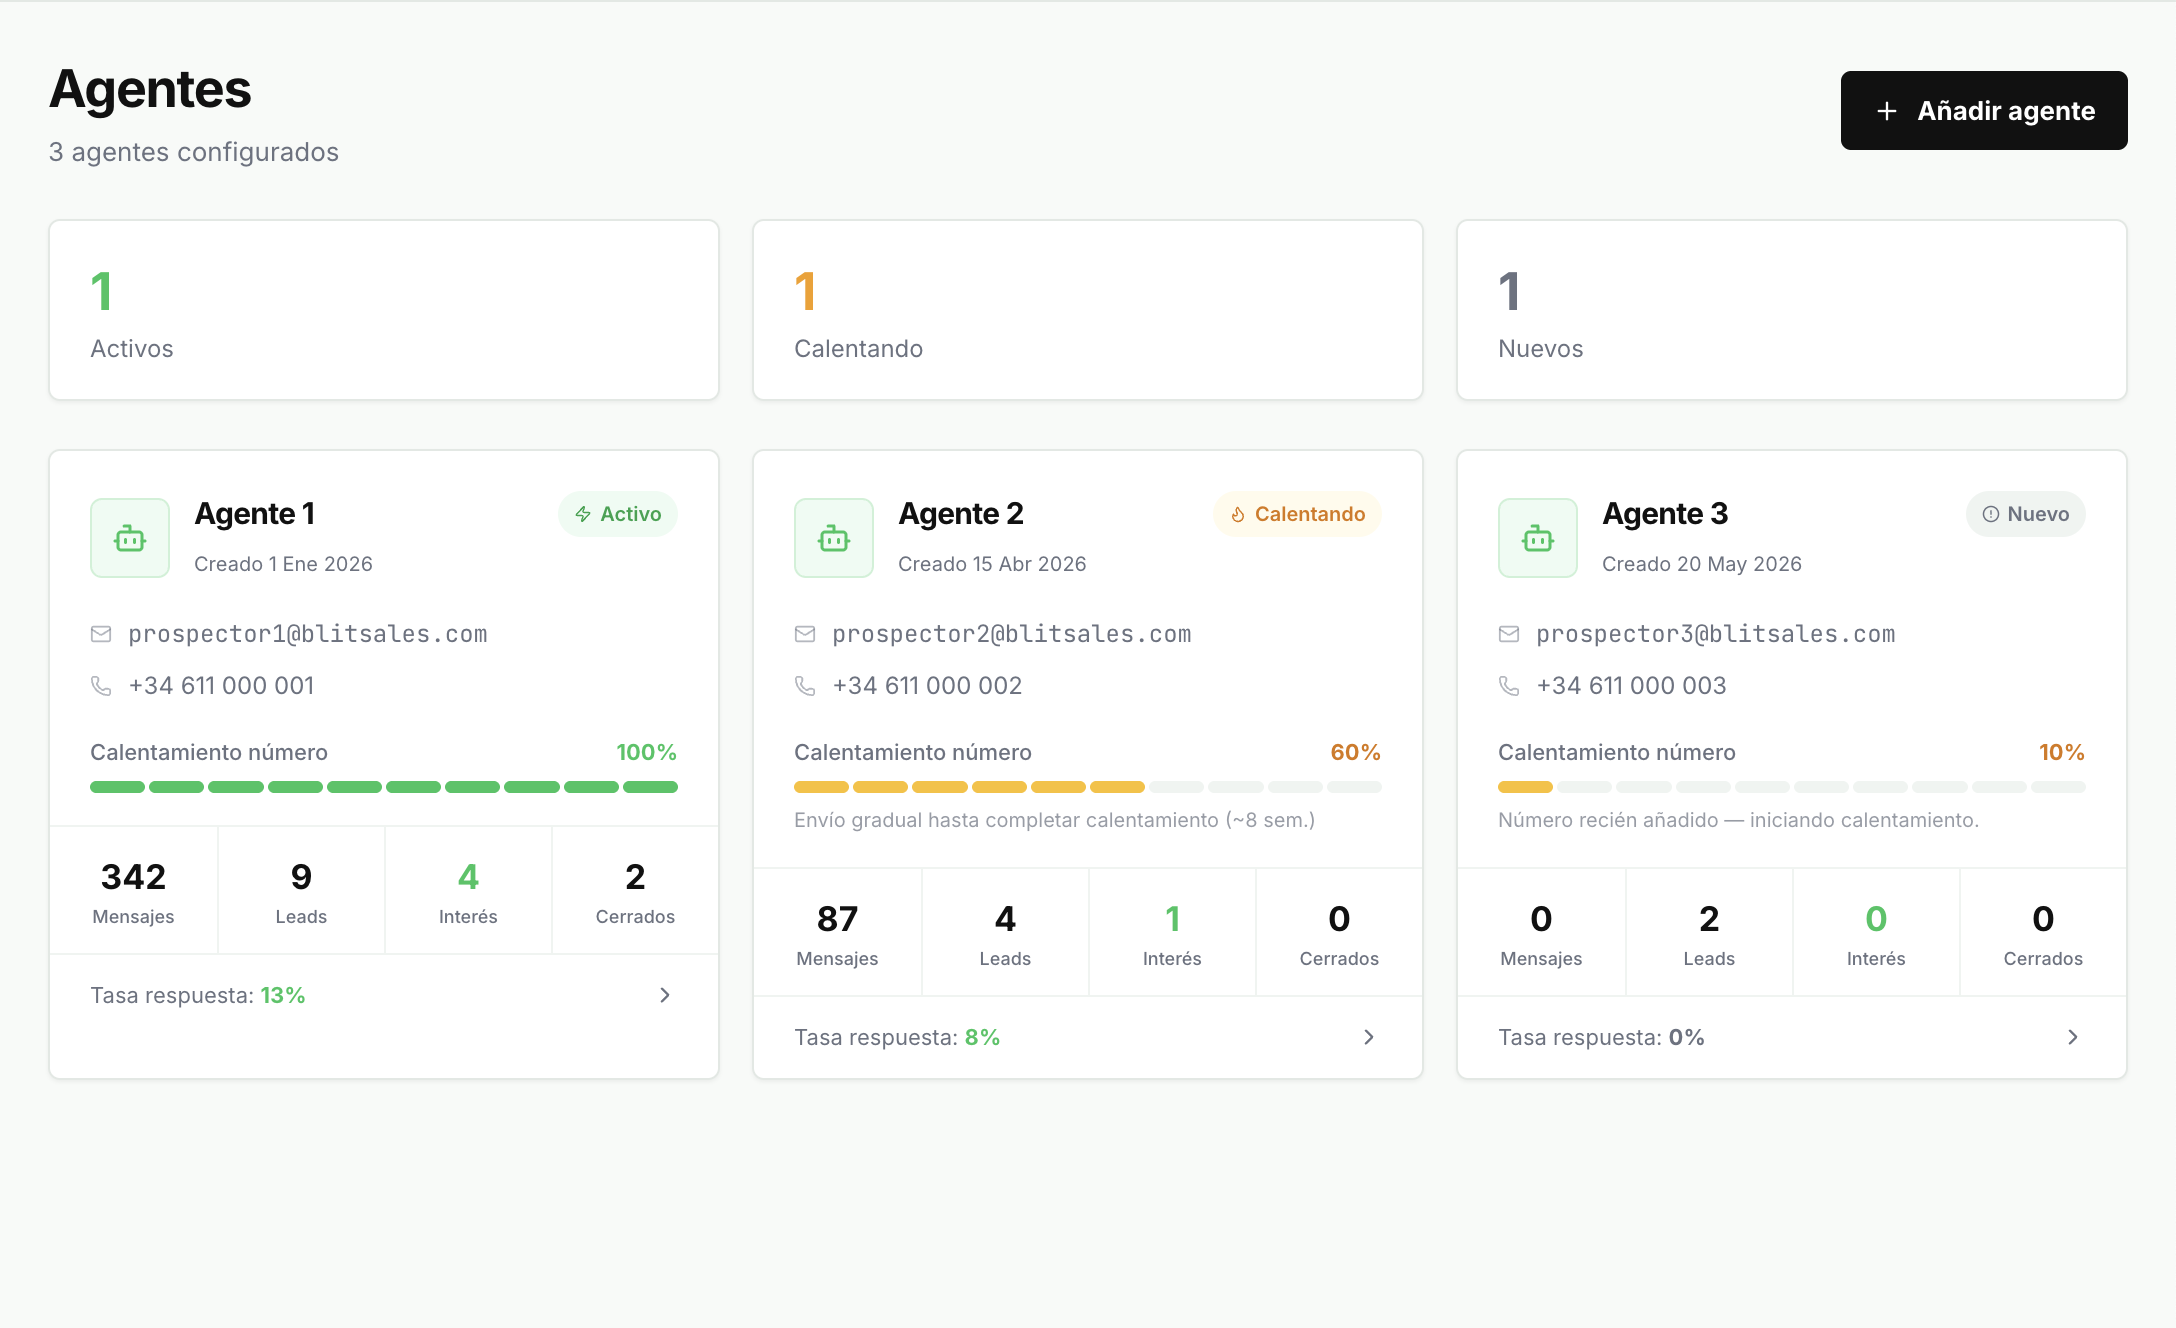The height and width of the screenshot is (1328, 2176).
Task: Click the 10% warm-up value
Action: pyautogui.click(x=2062, y=752)
